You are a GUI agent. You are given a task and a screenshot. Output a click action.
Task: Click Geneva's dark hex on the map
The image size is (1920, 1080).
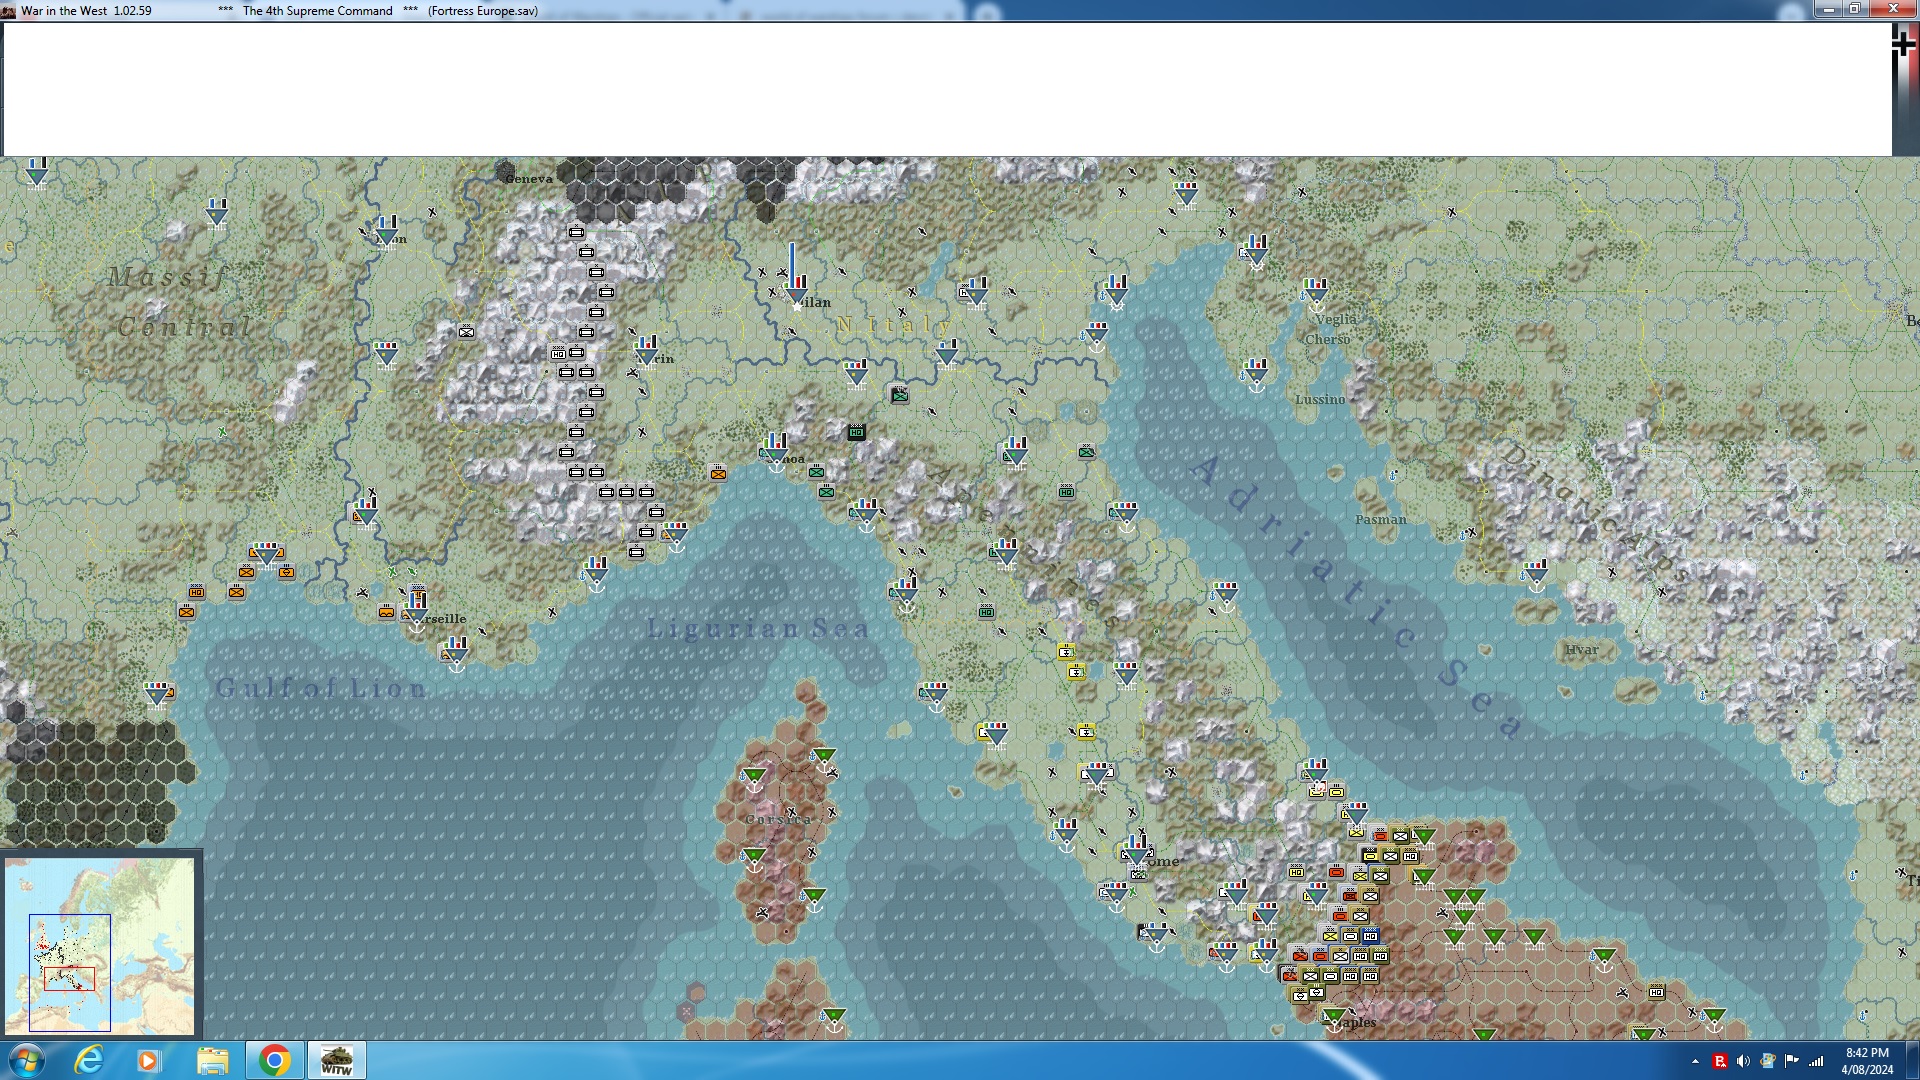tap(505, 172)
